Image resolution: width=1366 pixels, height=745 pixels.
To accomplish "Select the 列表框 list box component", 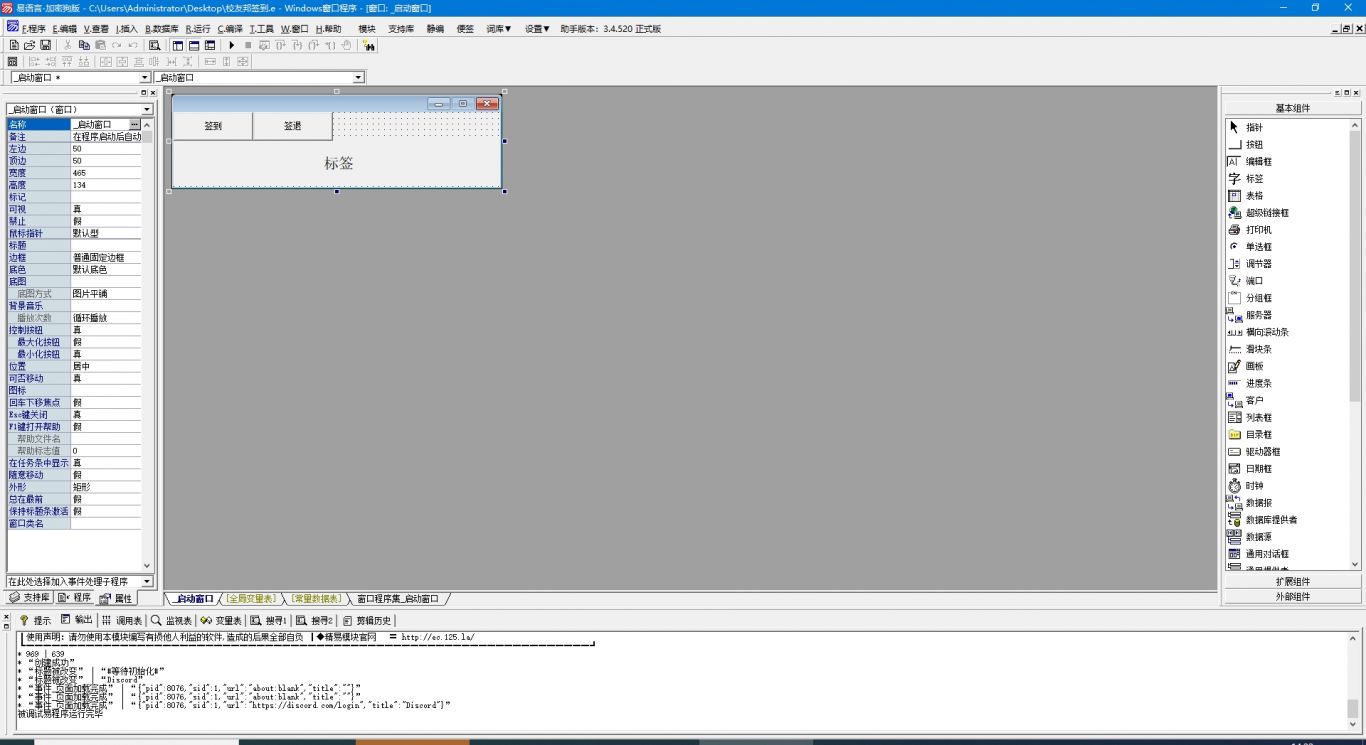I will point(1250,417).
